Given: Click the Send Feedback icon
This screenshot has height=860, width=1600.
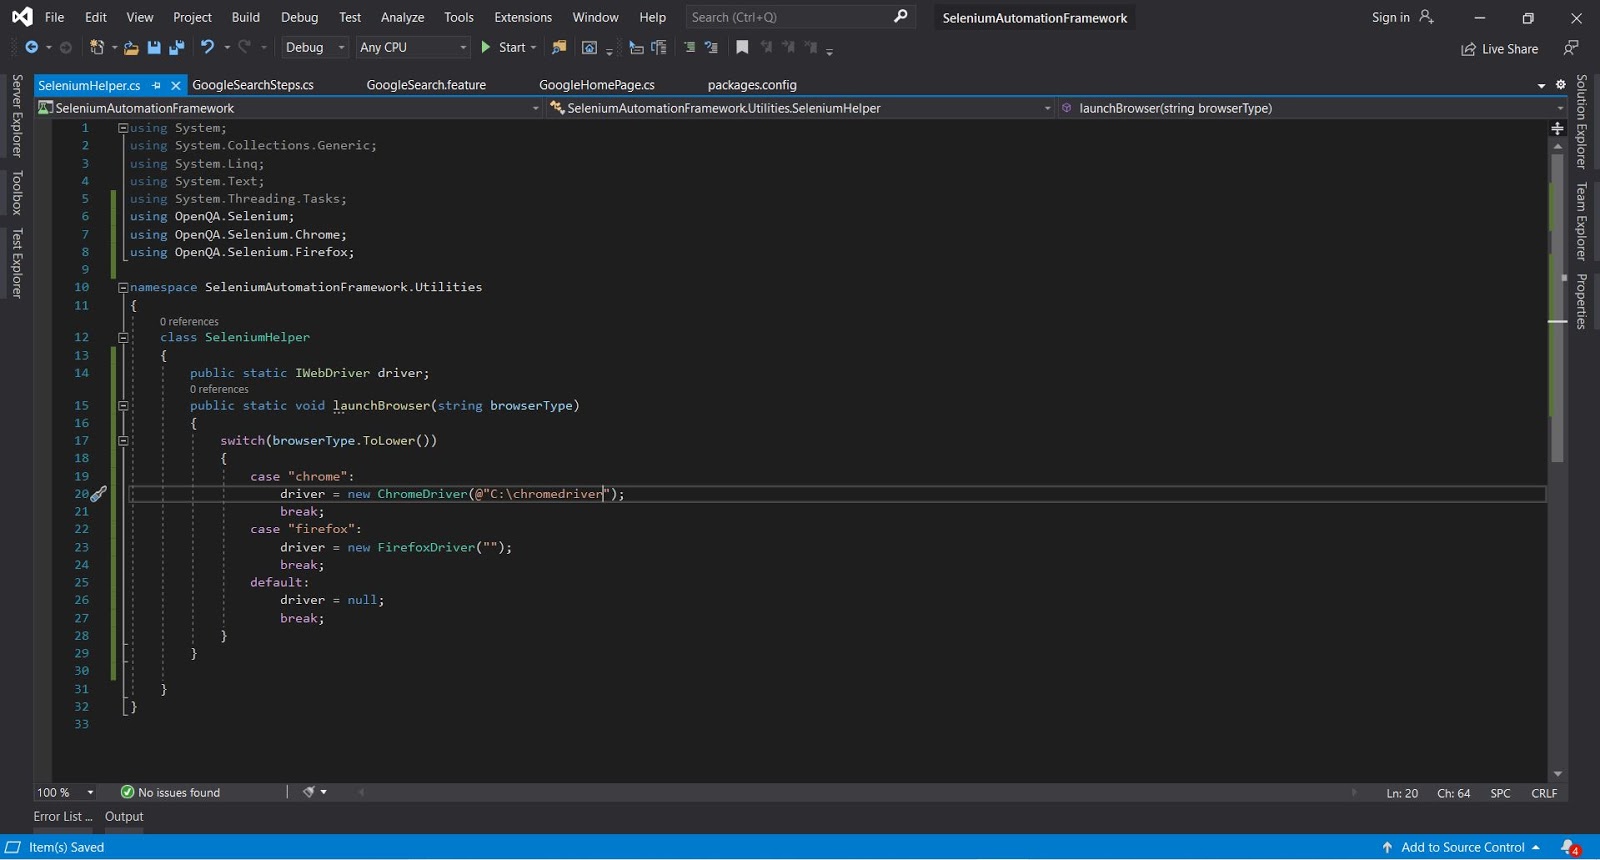Looking at the screenshot, I should pyautogui.click(x=1571, y=48).
